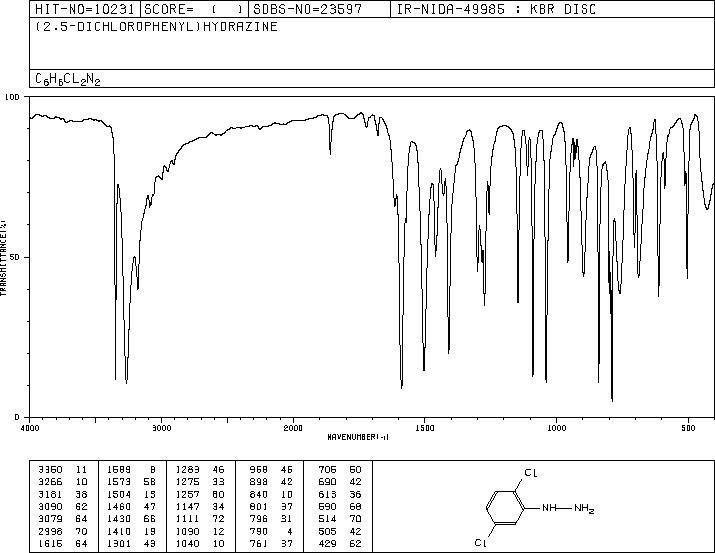Click the 1040 wavenumber in the table

(x=187, y=543)
